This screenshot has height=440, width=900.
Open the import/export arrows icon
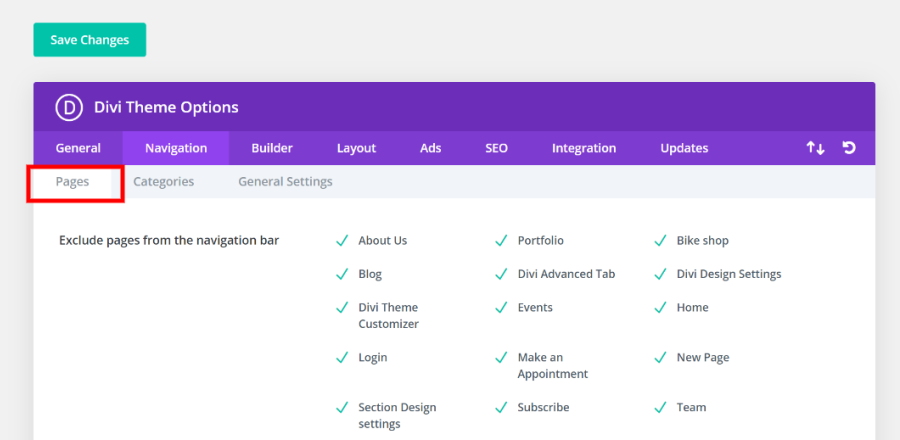[x=815, y=148]
